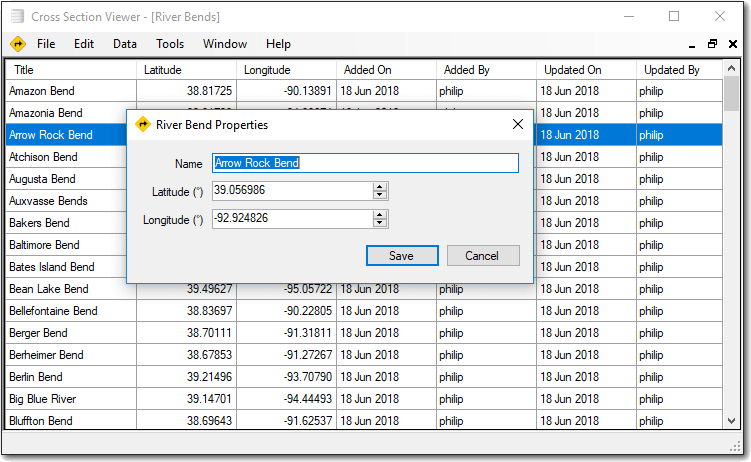Restore the MDI child window
Viewport: 751px width, 462px height.
[x=712, y=44]
